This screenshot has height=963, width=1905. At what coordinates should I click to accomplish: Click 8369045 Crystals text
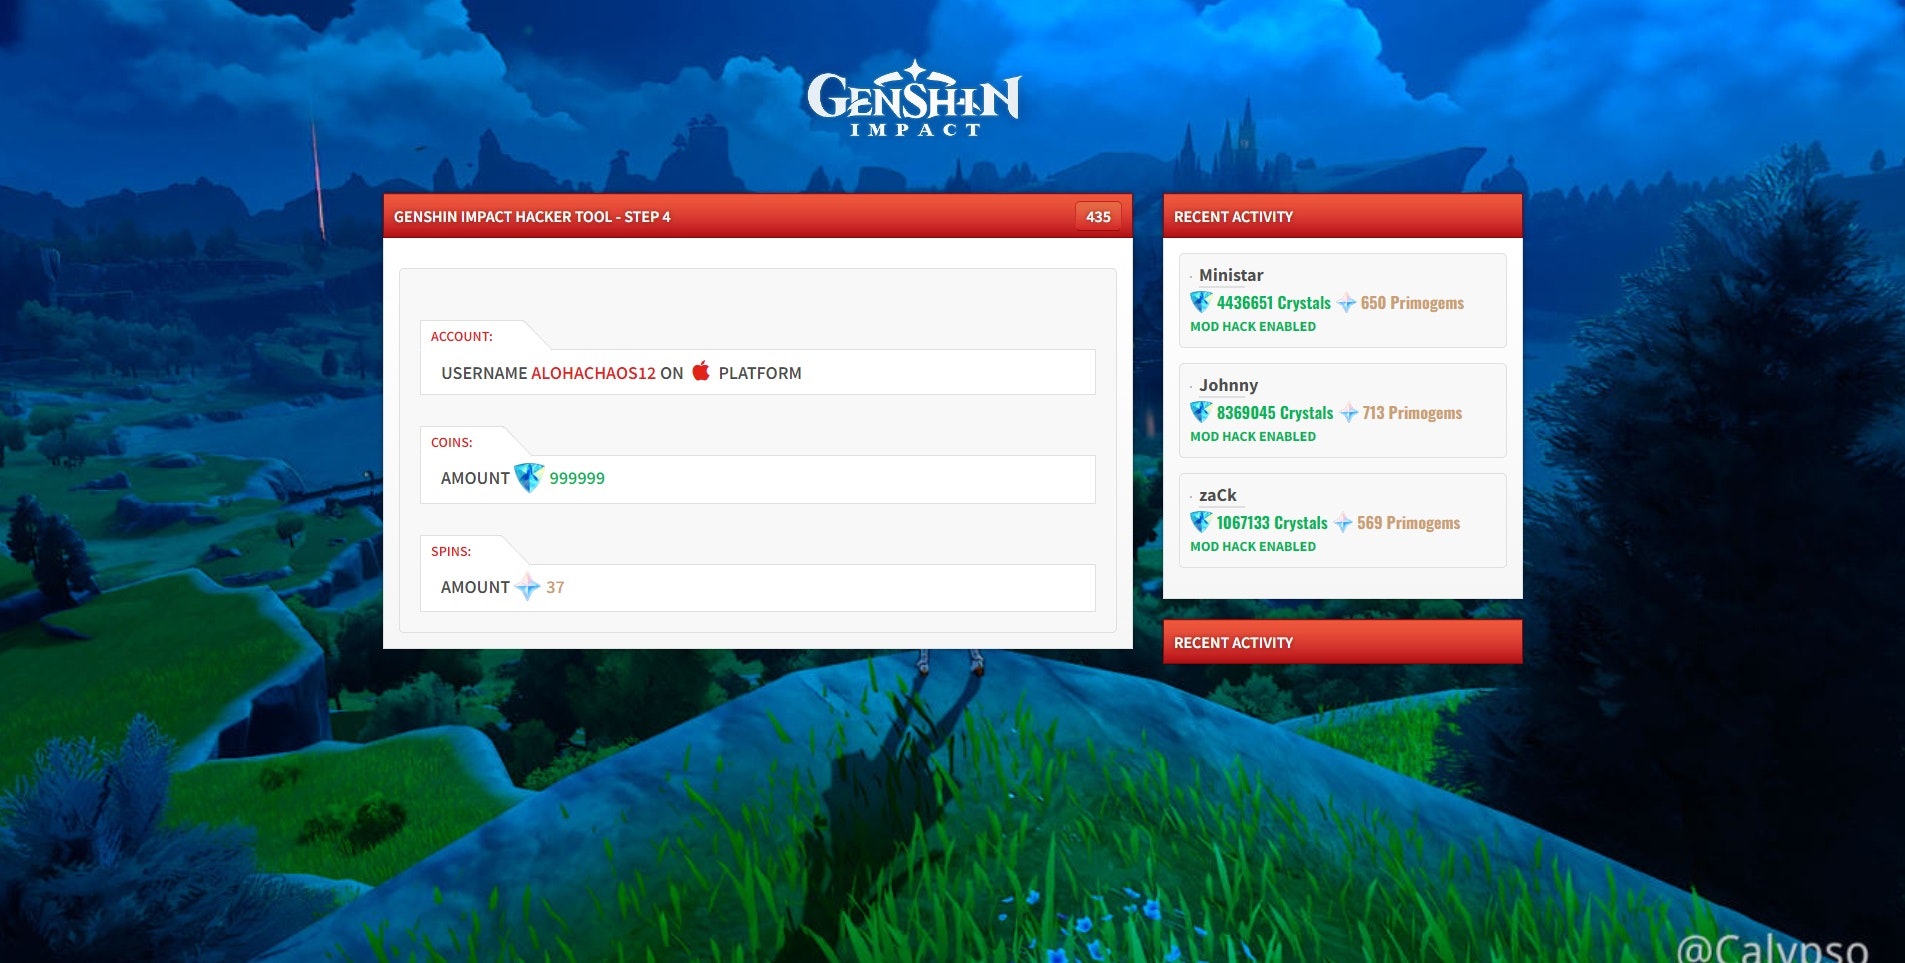coord(1275,413)
